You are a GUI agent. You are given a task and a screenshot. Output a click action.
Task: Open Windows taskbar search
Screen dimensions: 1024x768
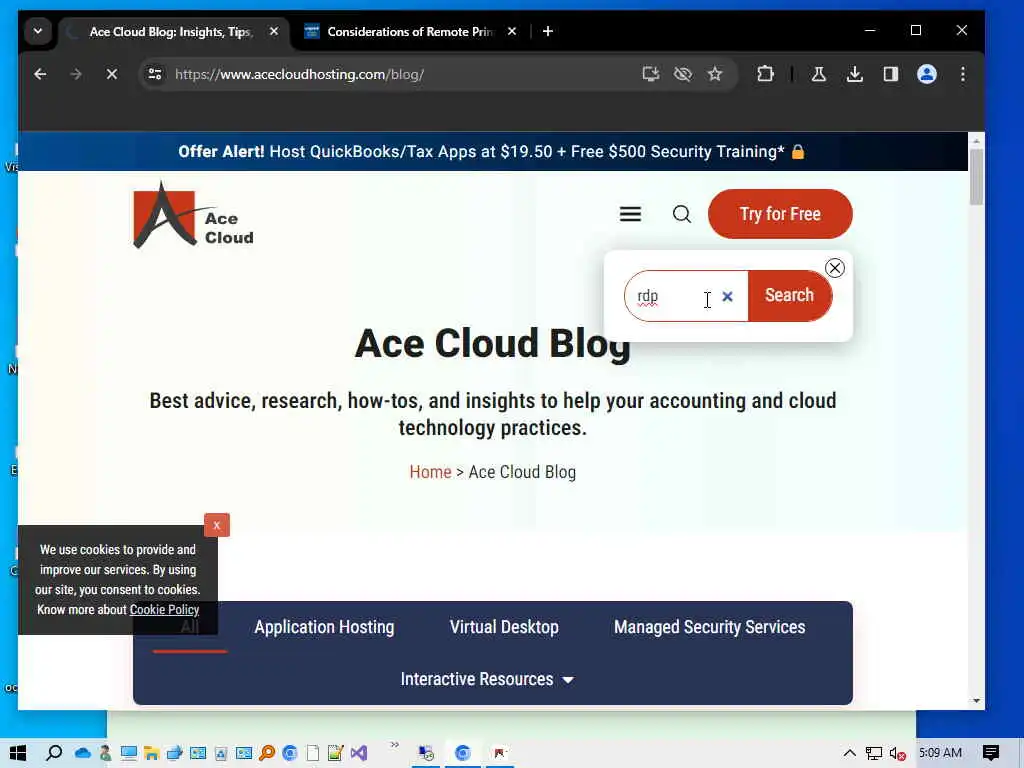point(54,753)
